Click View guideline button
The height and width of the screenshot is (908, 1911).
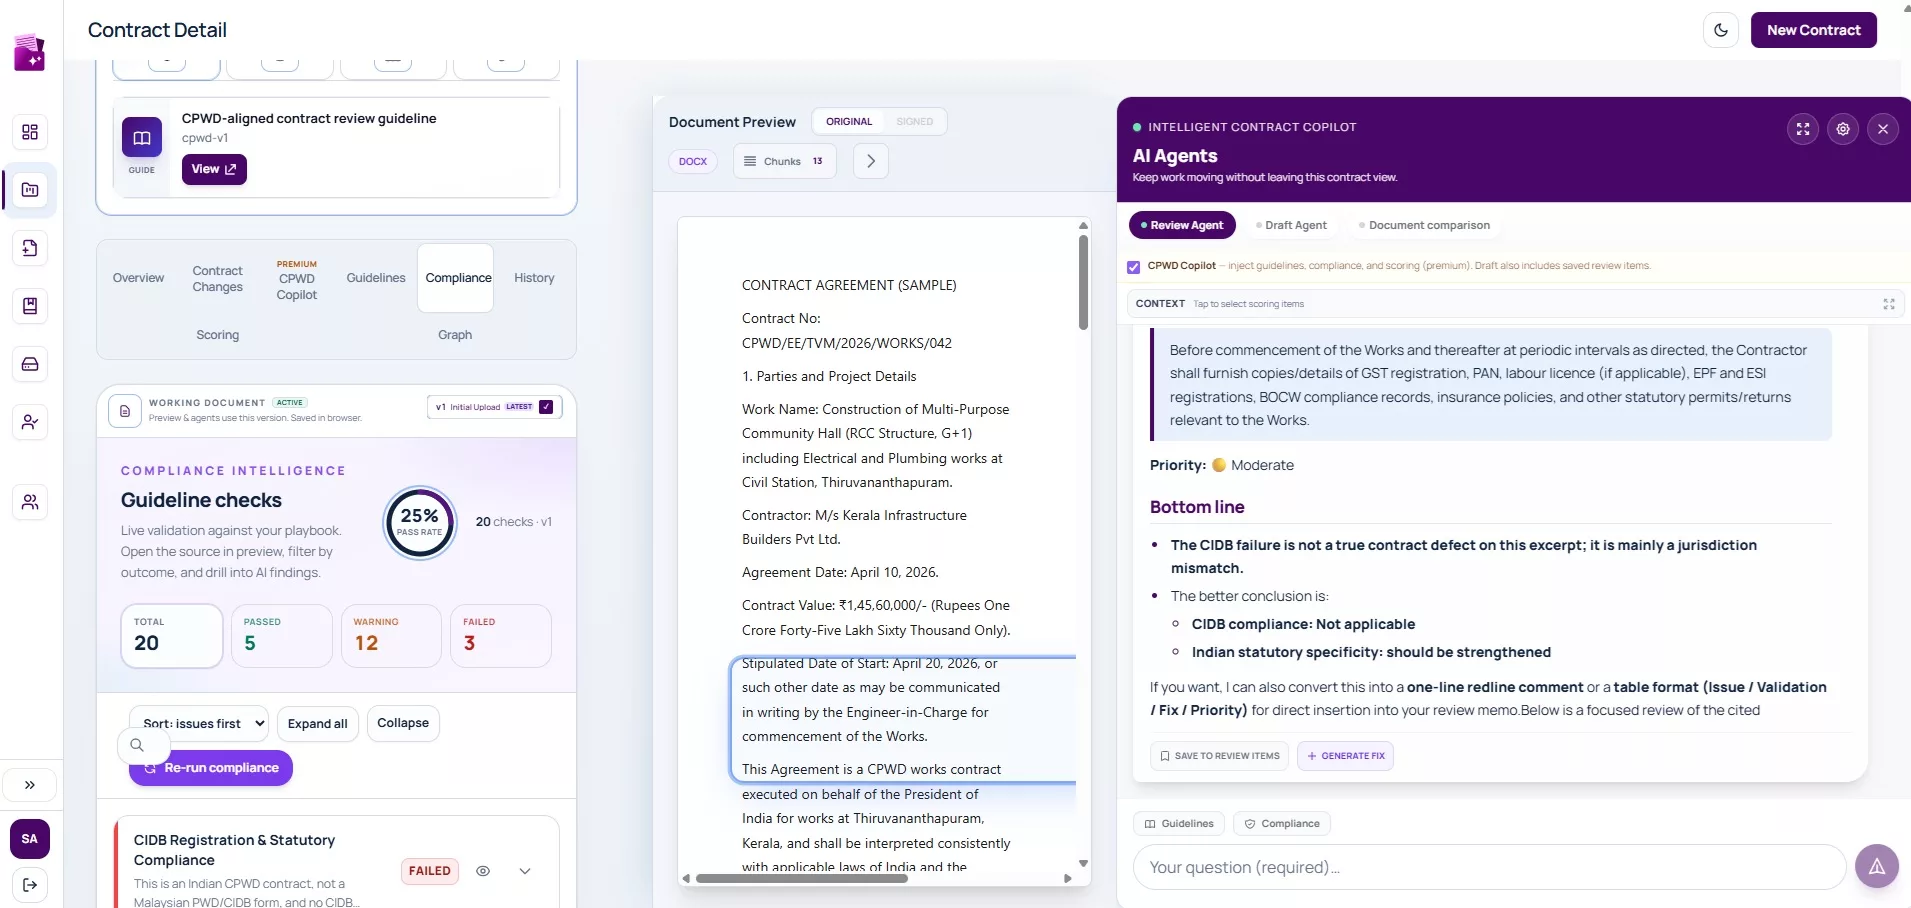(x=214, y=169)
